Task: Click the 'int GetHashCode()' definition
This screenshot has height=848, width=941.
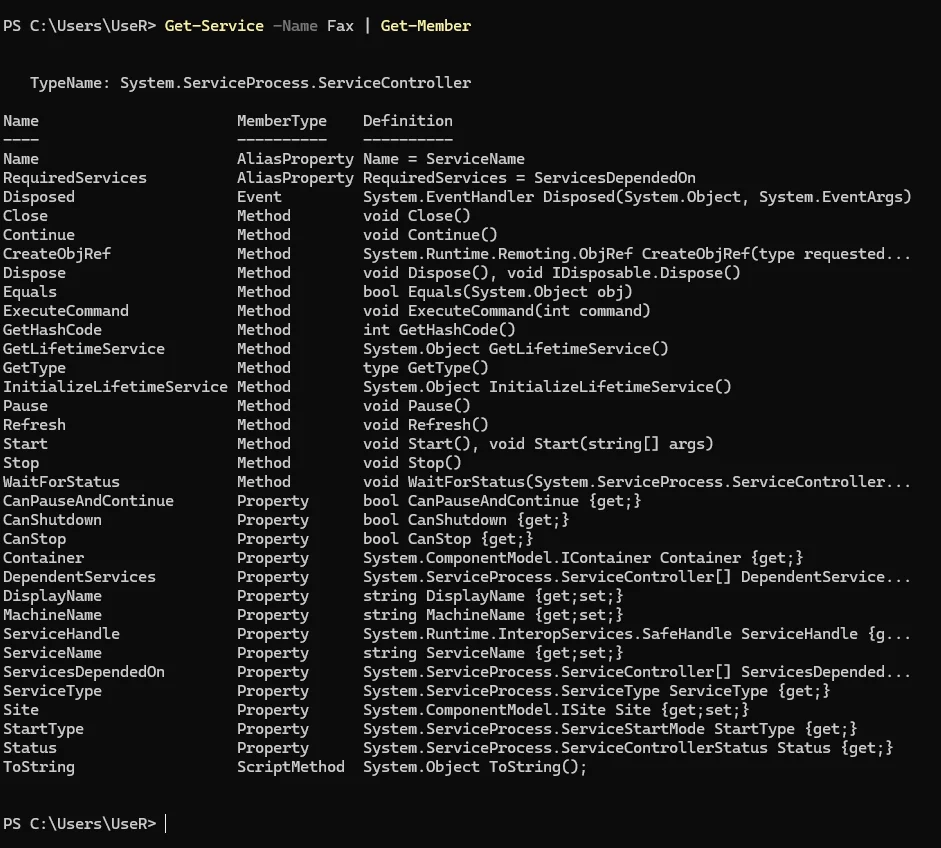Action: tap(439, 330)
